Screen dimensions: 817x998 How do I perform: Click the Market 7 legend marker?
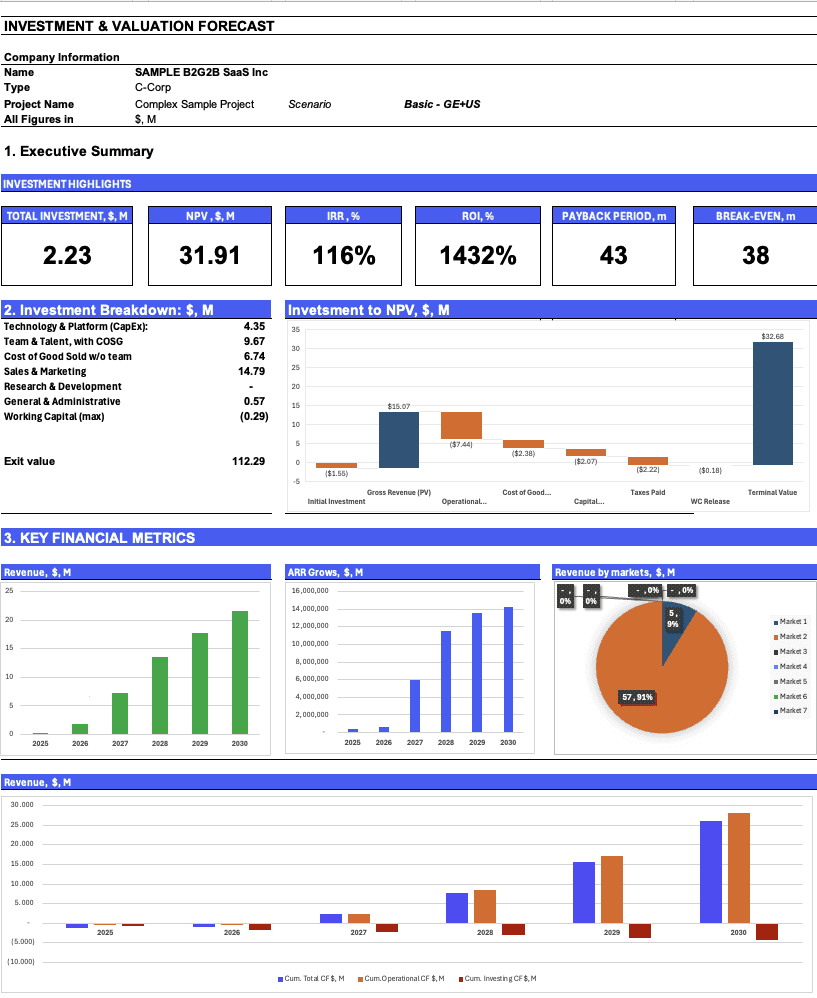tap(775, 711)
